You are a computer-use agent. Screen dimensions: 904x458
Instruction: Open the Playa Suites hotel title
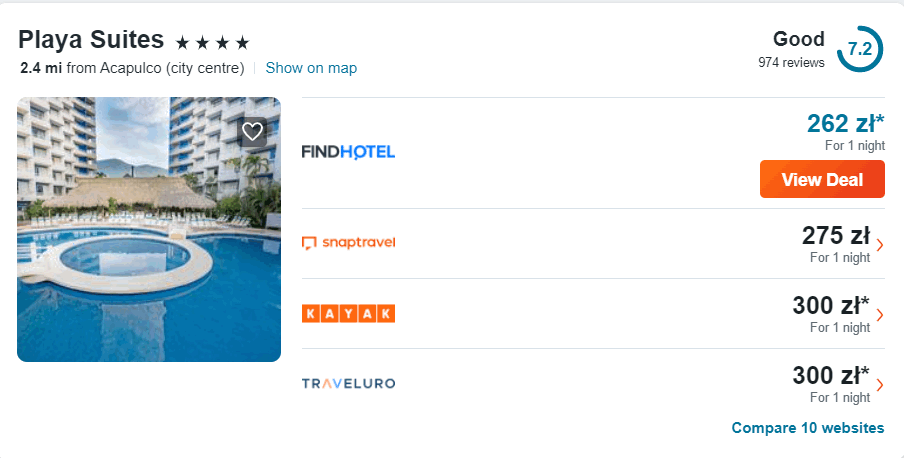(91, 40)
